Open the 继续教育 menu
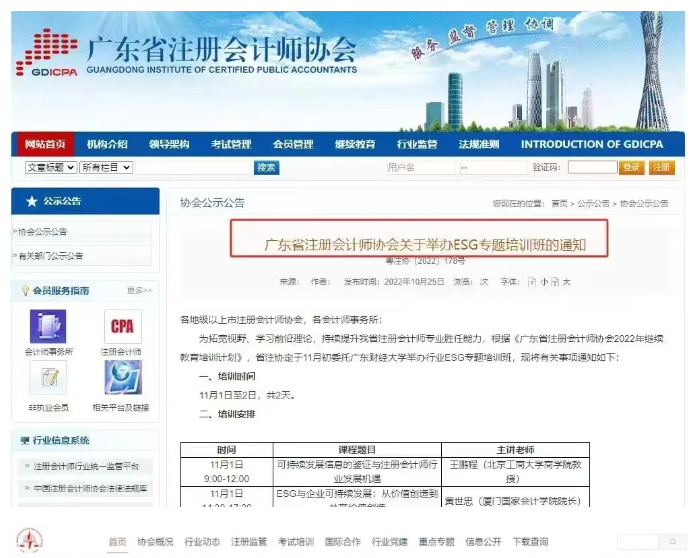This screenshot has height=558, width=696. pos(355,144)
